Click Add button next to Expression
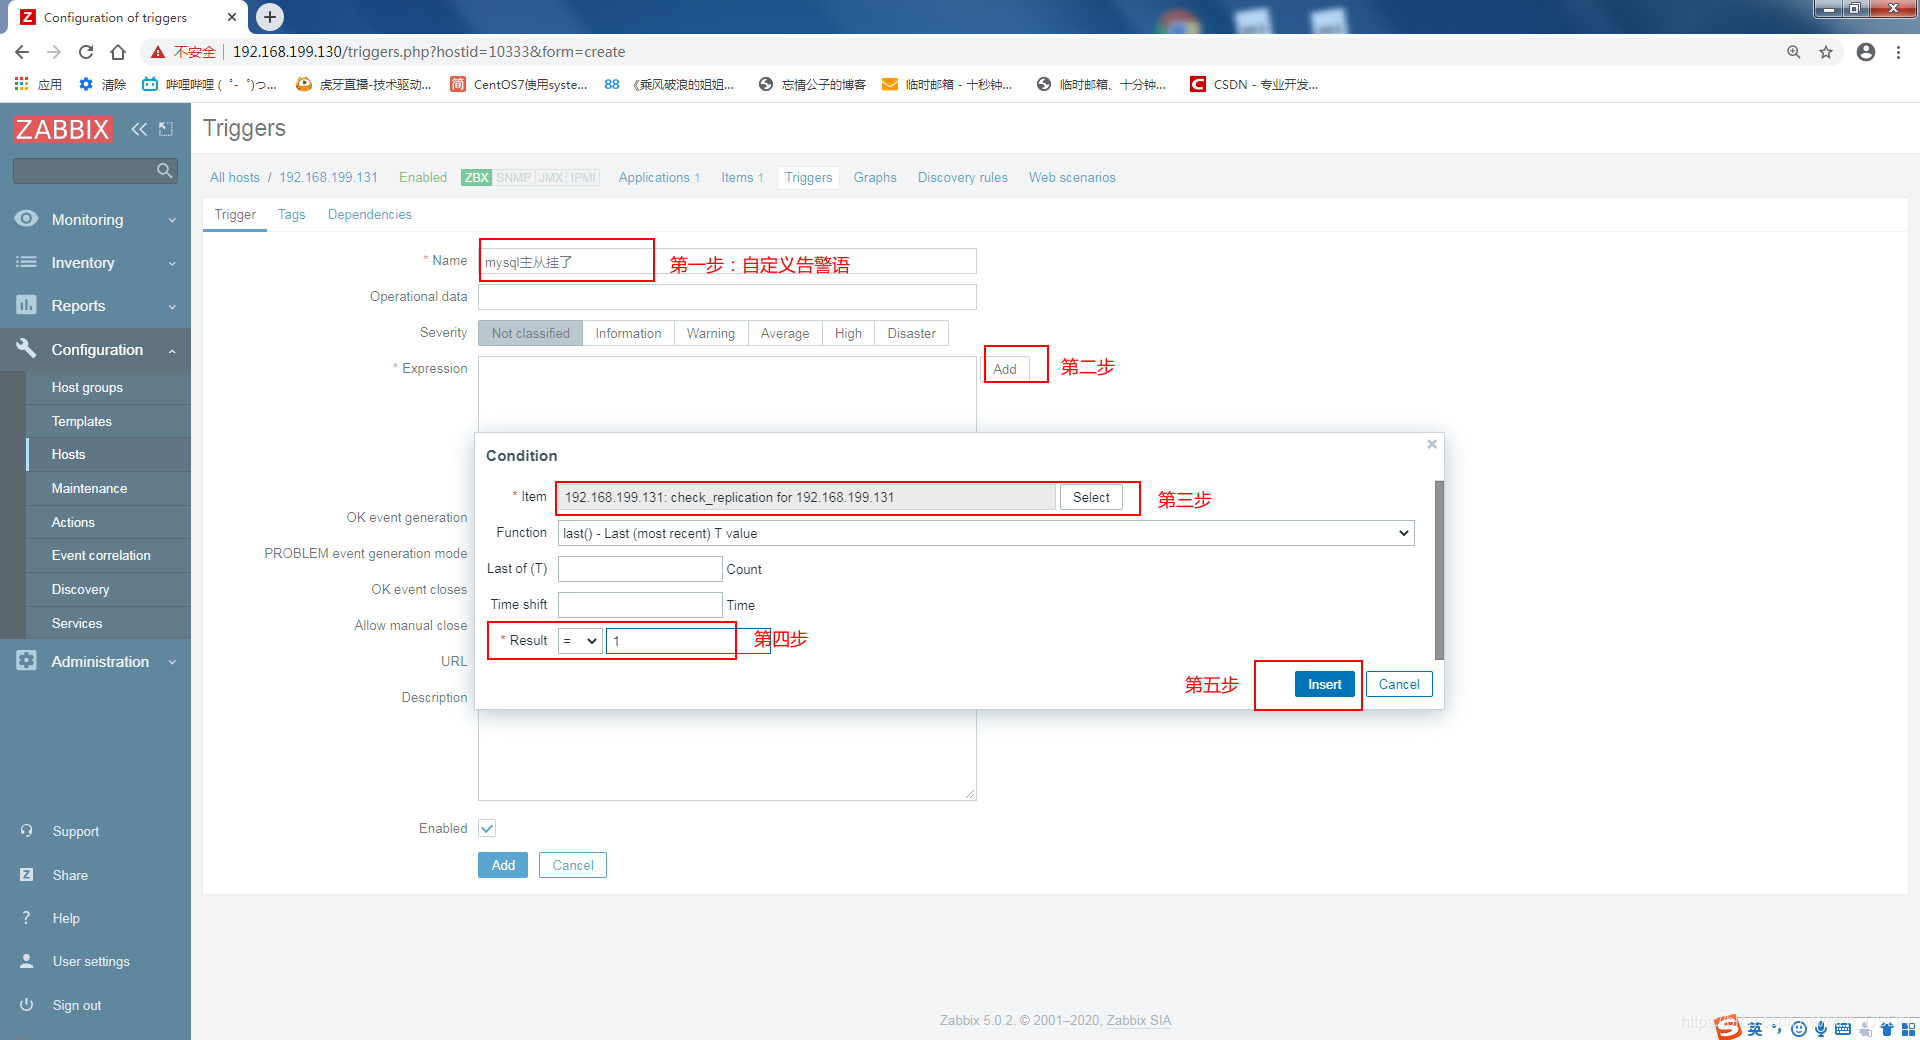This screenshot has width=1920, height=1040. point(1005,369)
